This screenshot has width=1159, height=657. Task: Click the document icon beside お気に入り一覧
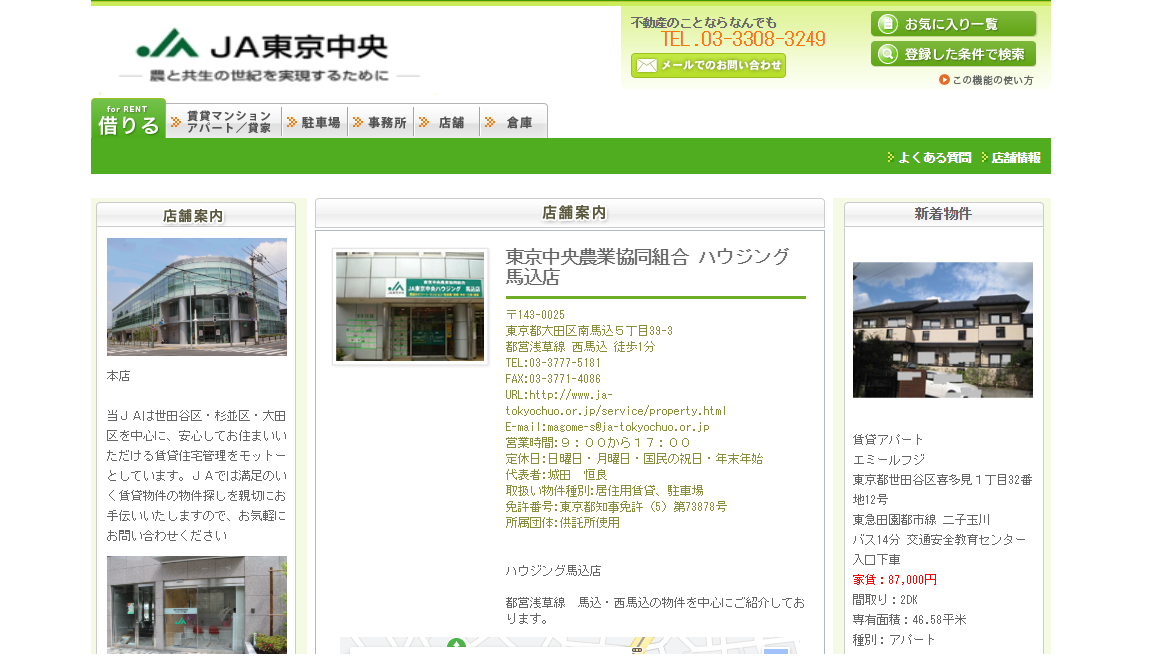point(888,24)
